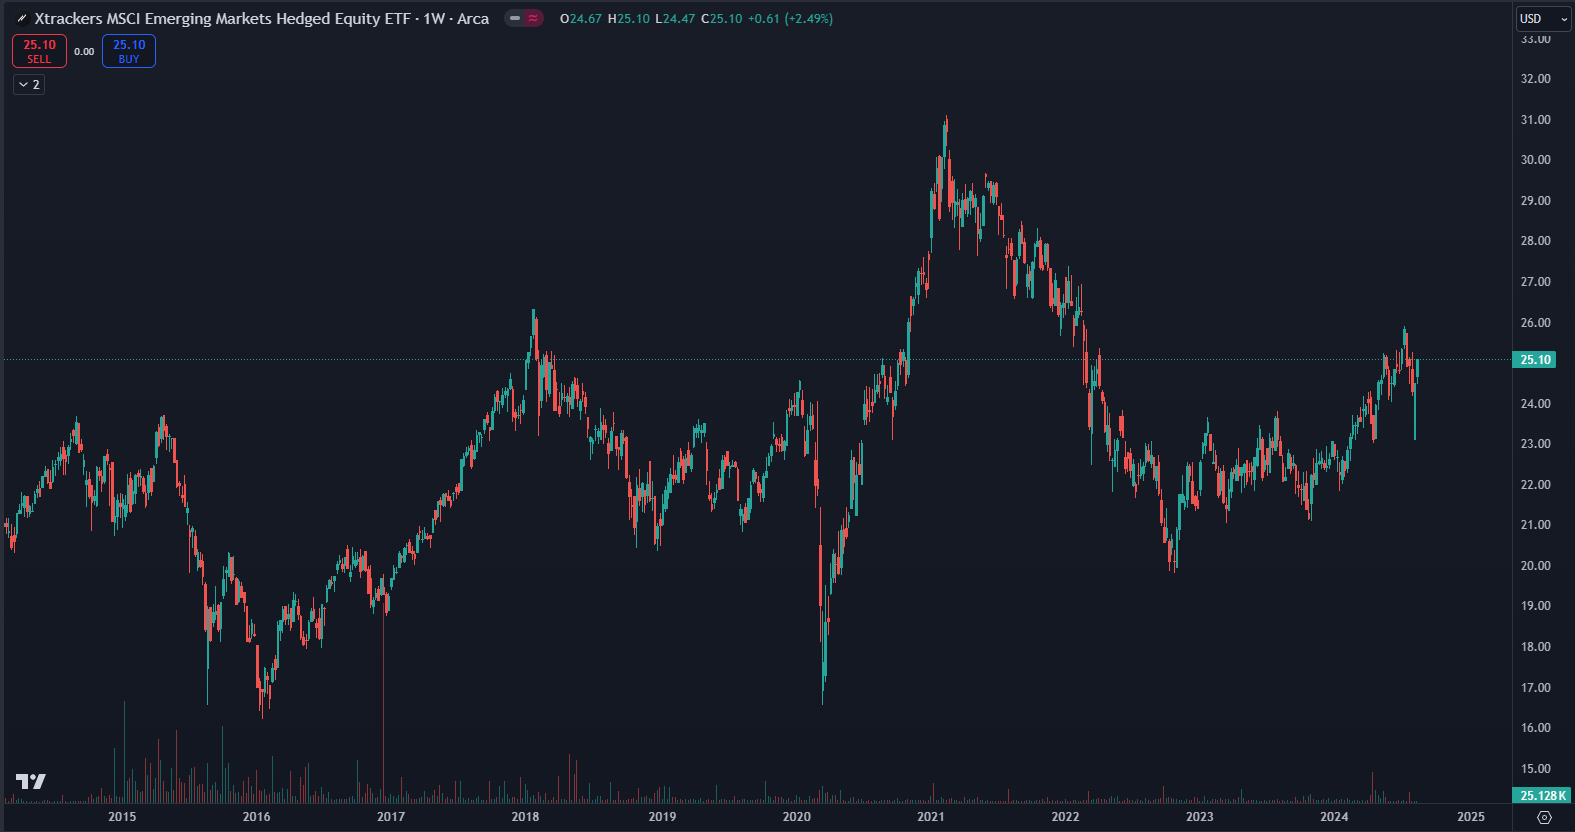Screen dimensions: 1575x832
Task: Click the 25.128K volume label
Action: point(1542,796)
